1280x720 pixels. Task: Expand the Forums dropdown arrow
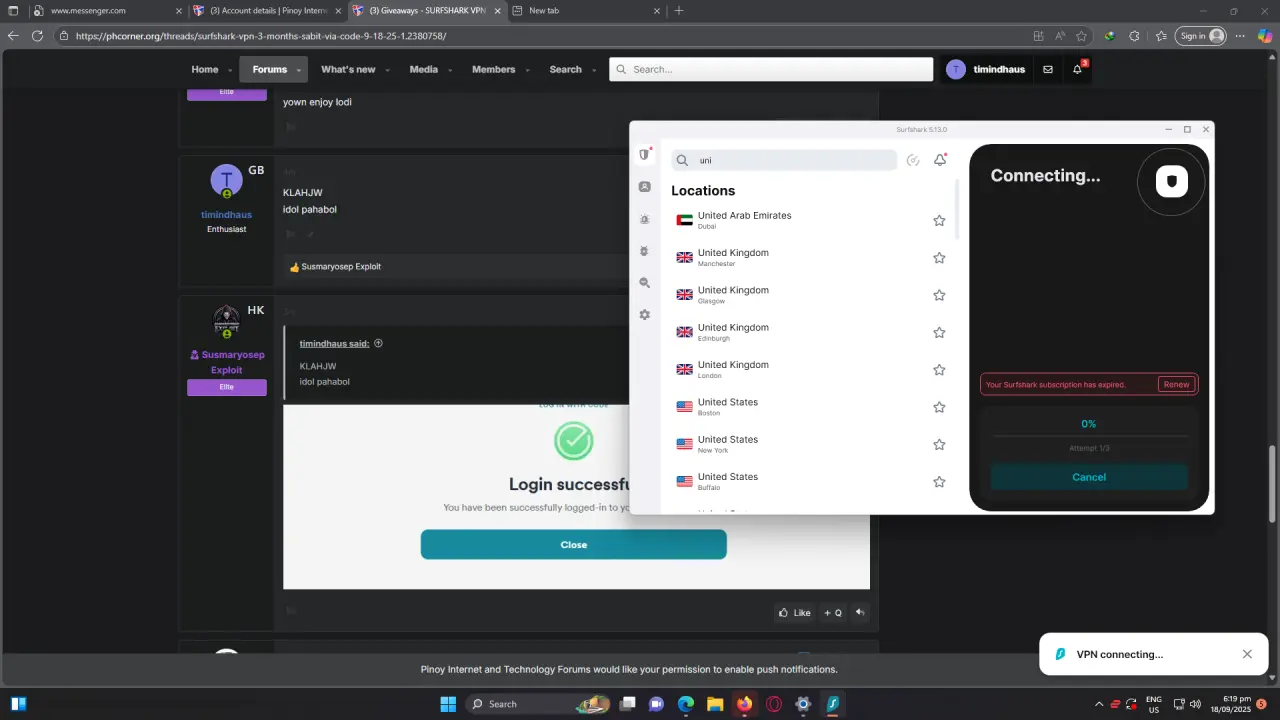[x=299, y=70]
